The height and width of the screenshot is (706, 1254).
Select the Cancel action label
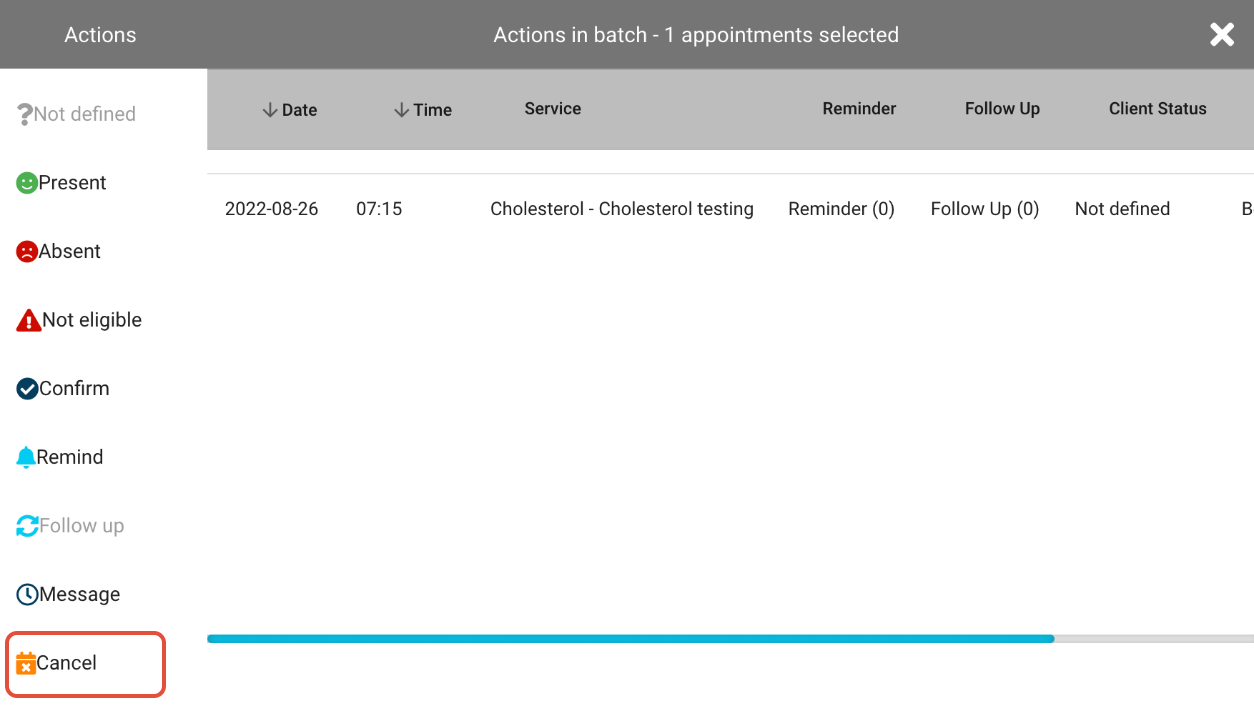point(67,663)
